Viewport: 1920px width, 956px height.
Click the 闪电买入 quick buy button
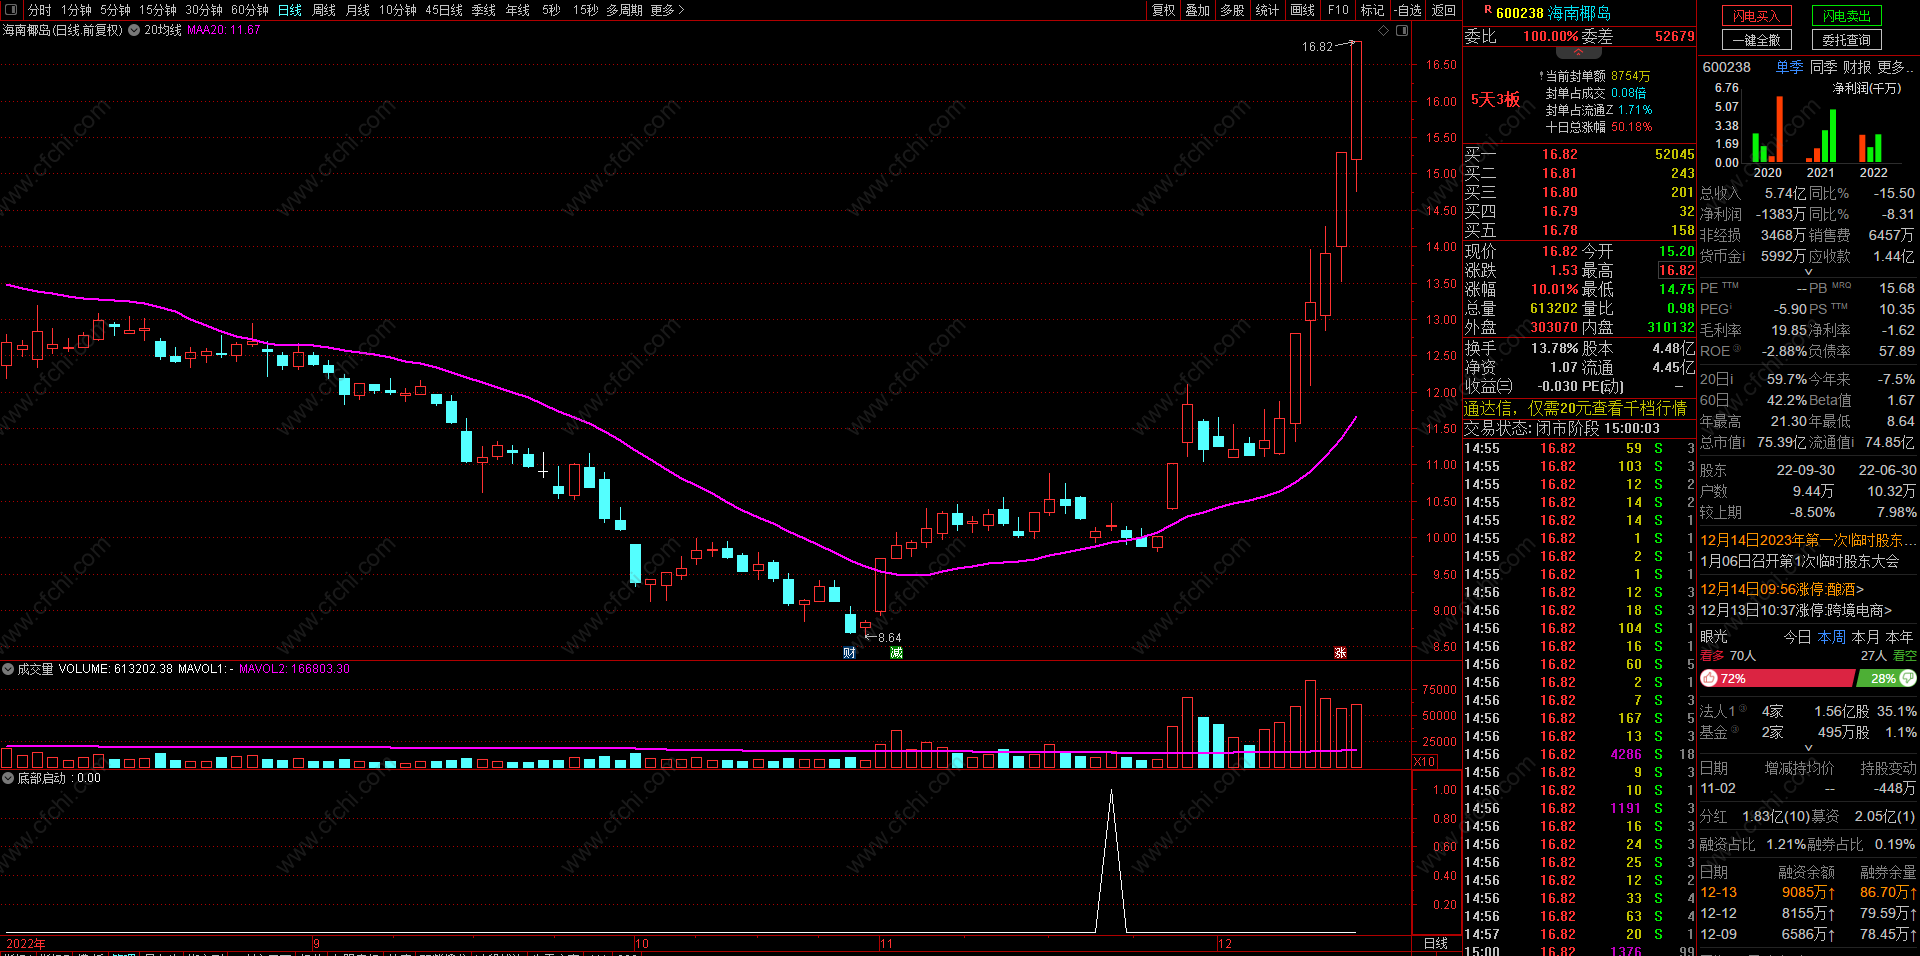coord(1757,16)
